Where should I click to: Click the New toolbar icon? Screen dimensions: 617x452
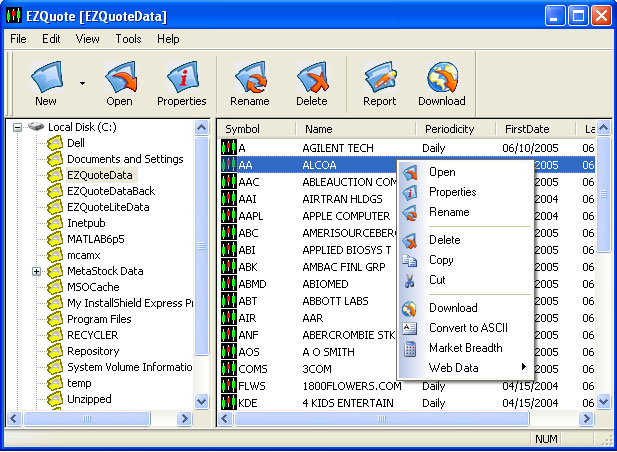point(46,77)
